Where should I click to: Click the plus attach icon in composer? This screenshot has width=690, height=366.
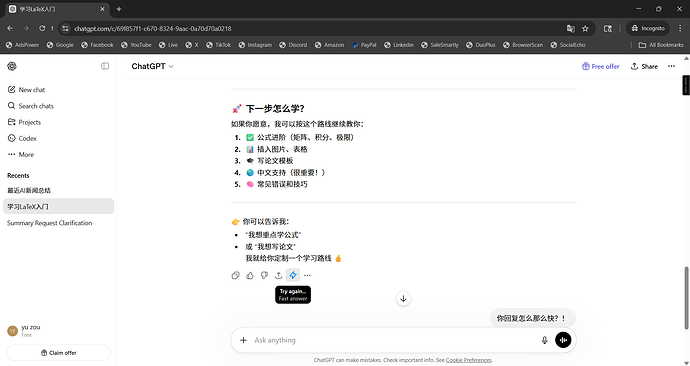click(243, 340)
